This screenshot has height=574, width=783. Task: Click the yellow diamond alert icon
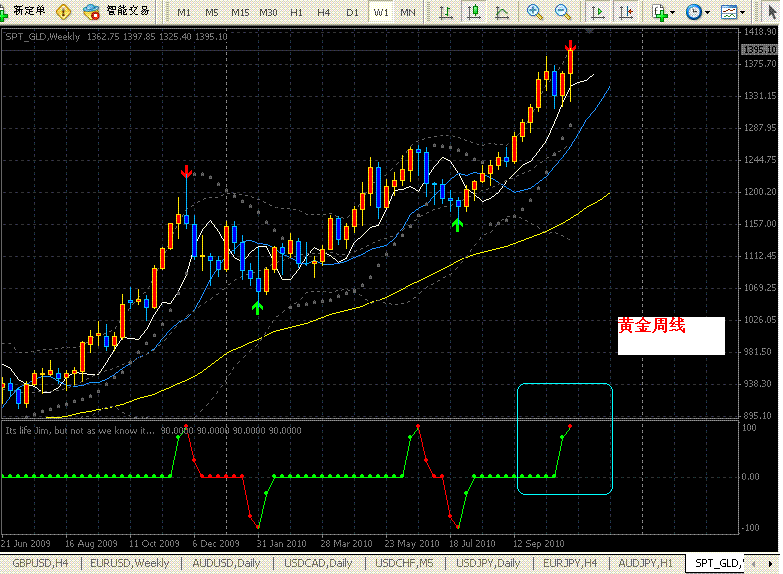pos(63,11)
